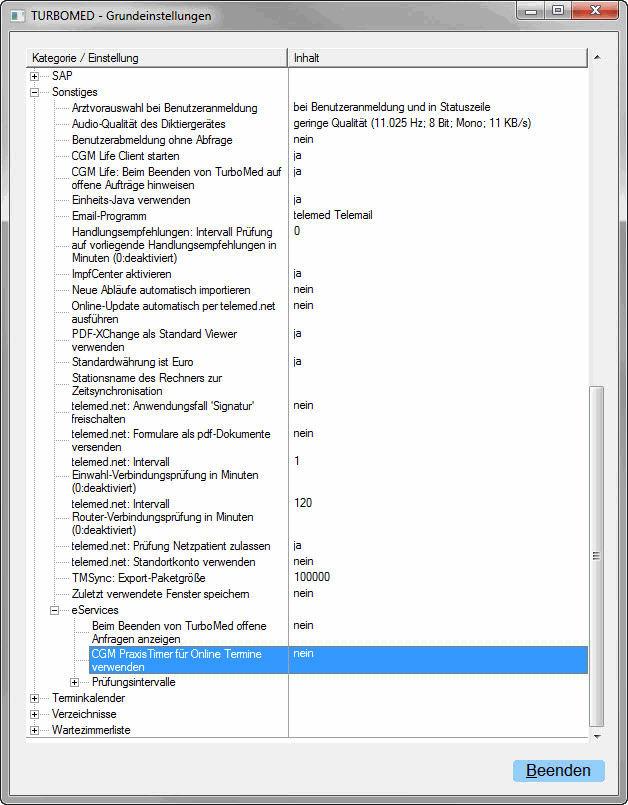628x805 pixels.
Task: Collapse the eServices subtree
Action: (x=55, y=610)
